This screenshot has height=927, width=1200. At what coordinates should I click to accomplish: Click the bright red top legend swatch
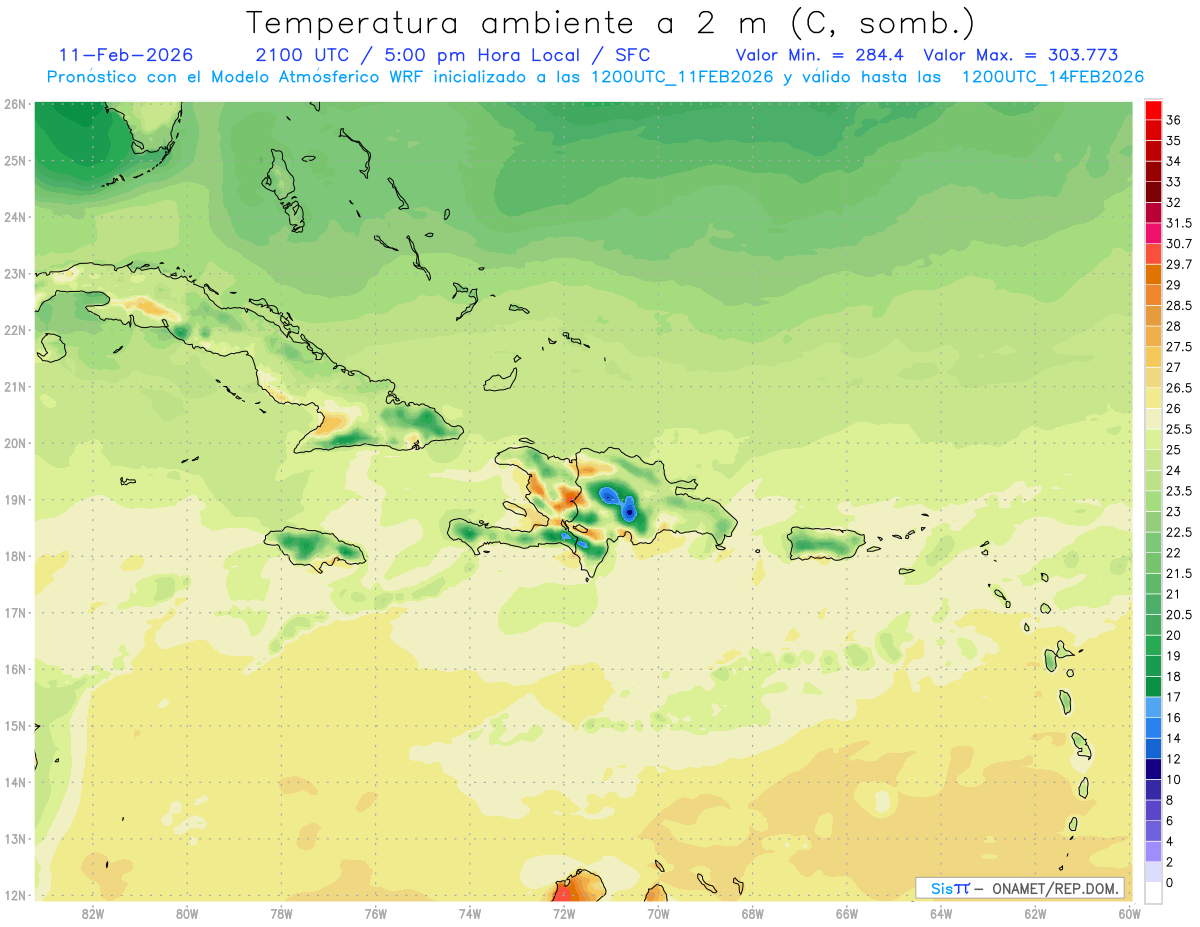1153,110
